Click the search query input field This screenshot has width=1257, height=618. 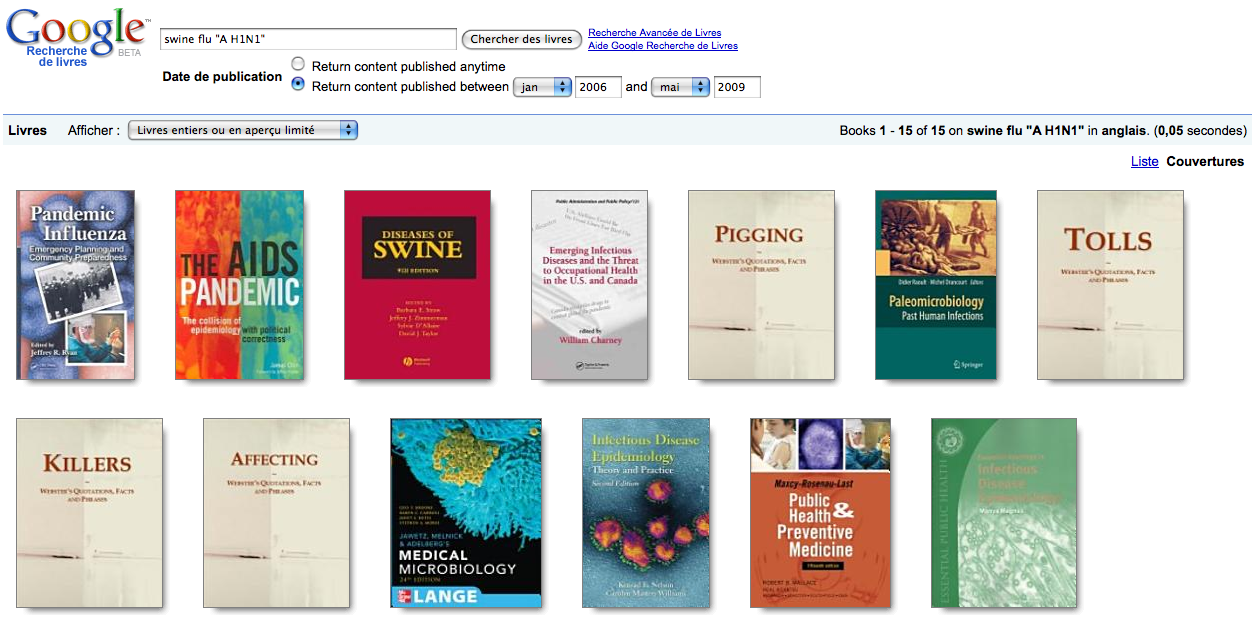pos(308,39)
